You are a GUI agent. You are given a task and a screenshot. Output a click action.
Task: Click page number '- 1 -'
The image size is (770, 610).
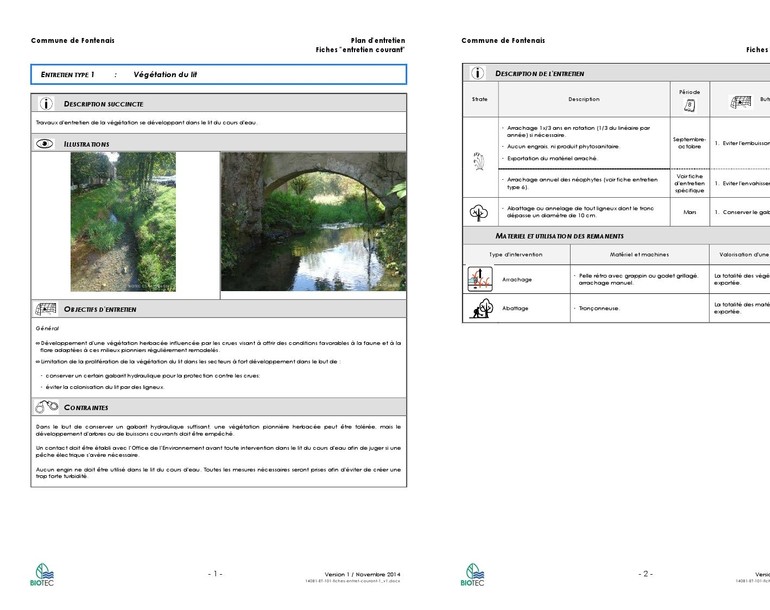215,574
